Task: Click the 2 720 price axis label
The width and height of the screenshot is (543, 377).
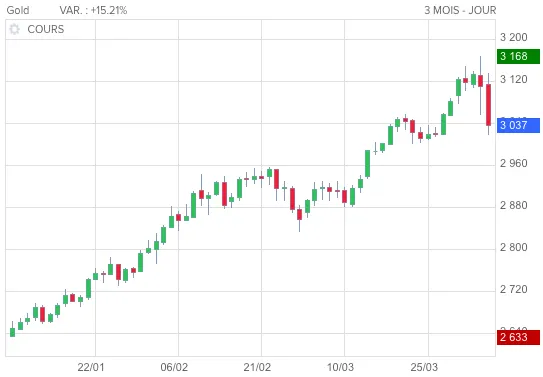Action: pyautogui.click(x=514, y=289)
